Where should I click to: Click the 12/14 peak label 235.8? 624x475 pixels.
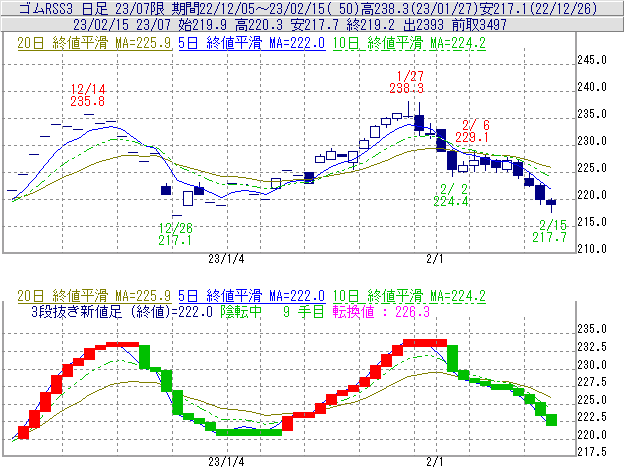coord(87,101)
